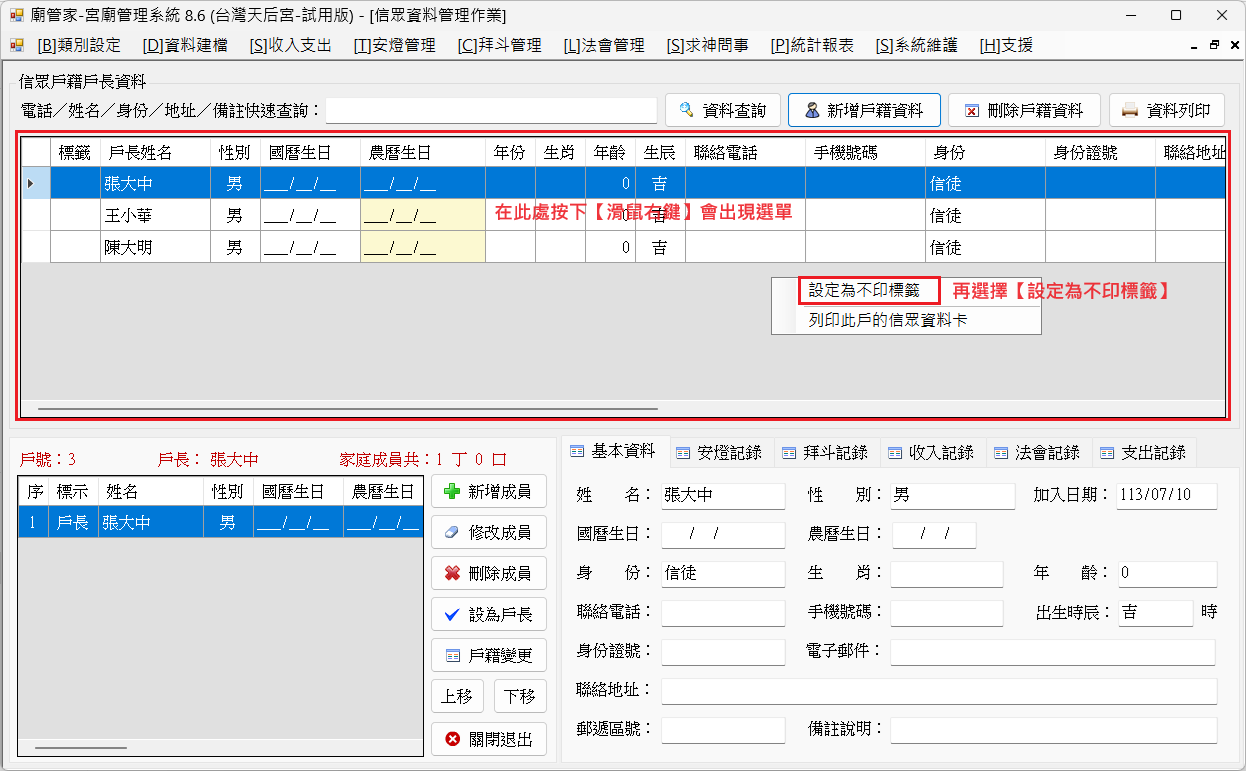The image size is (1246, 771).
Task: Open the [T]安燈管理 menu
Action: point(395,45)
